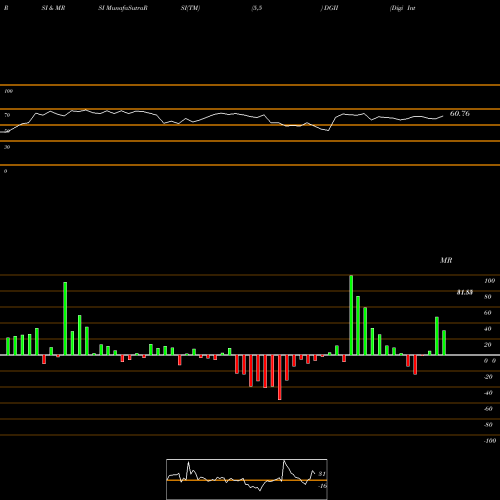
Task: Click the 'SI MunafaSutraR' header text
Action: point(123,8)
